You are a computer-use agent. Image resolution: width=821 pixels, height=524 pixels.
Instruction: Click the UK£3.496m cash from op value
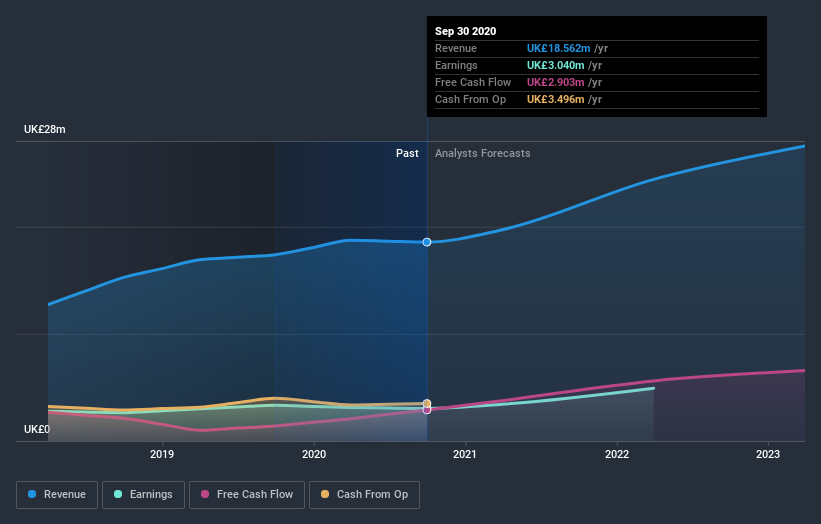point(555,99)
